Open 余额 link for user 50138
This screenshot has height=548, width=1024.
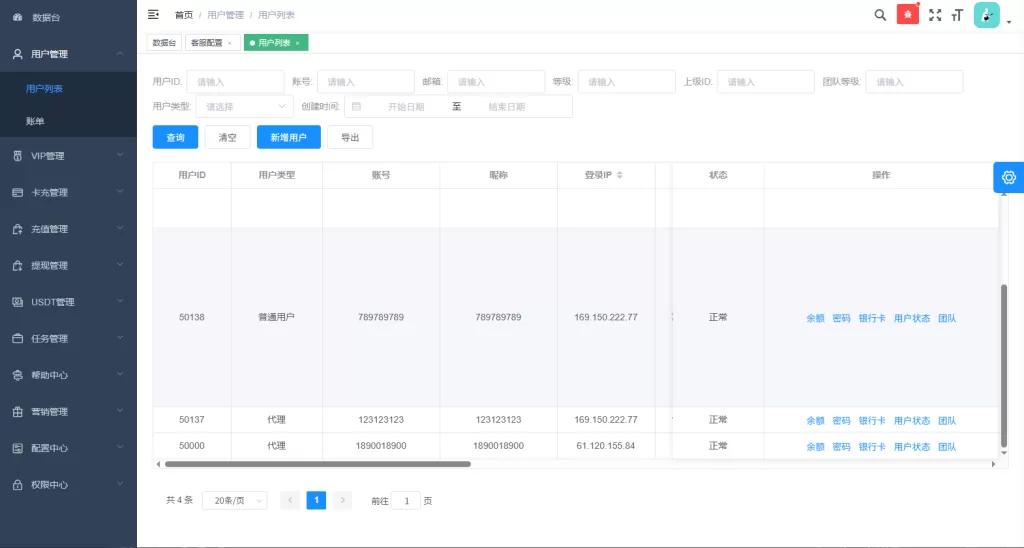[815, 318]
